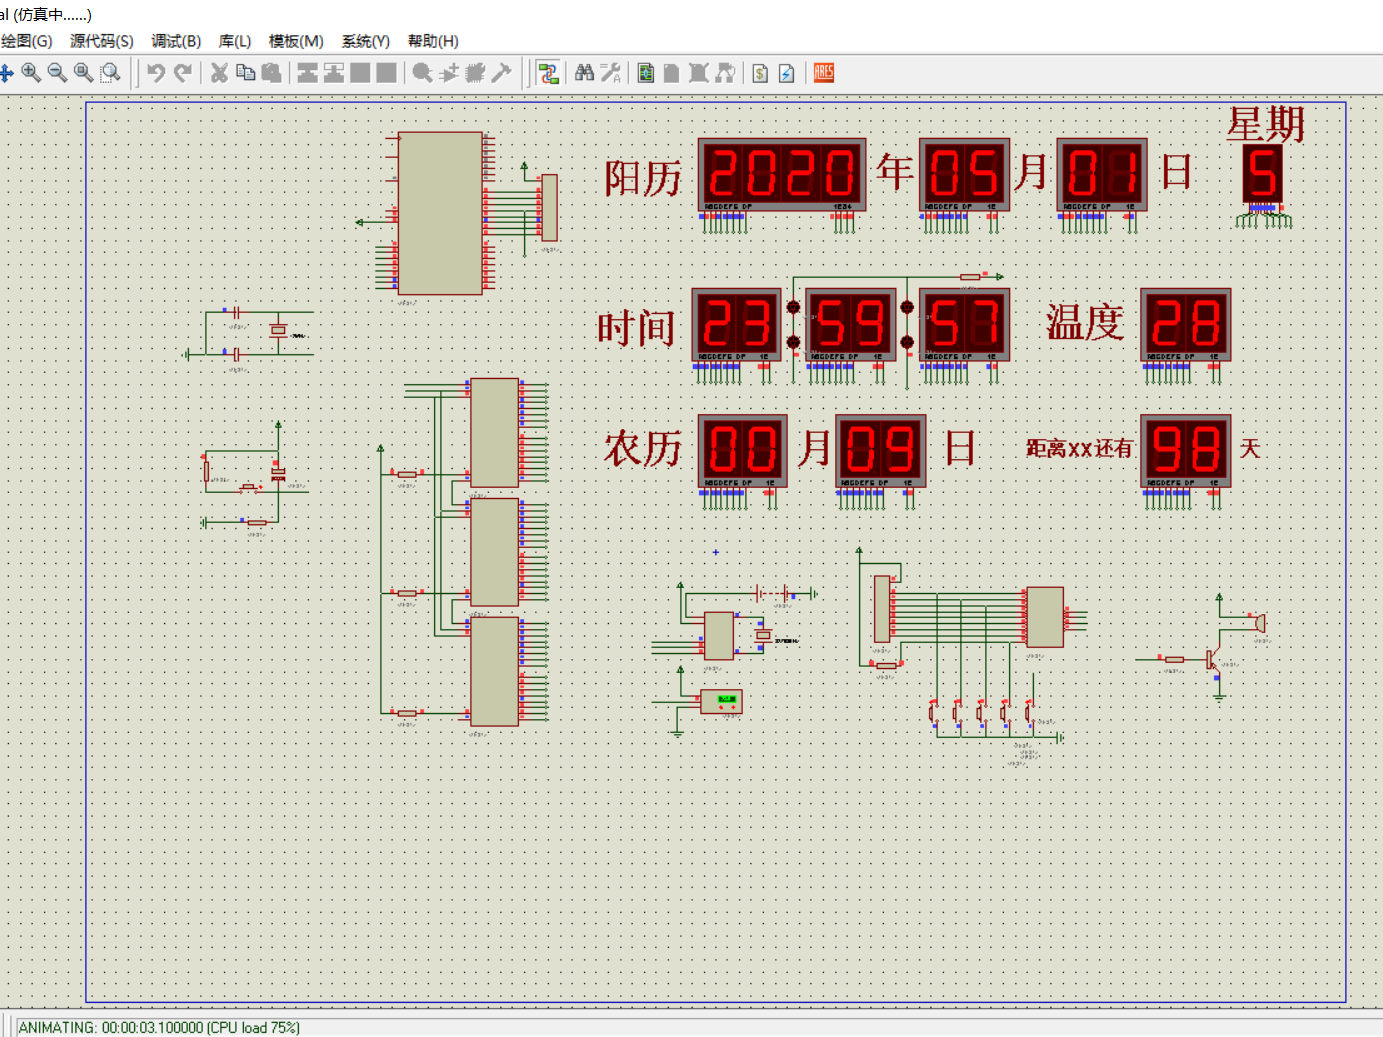The width and height of the screenshot is (1383, 1037).
Task: Select the seconds display showing 57
Action: click(965, 325)
